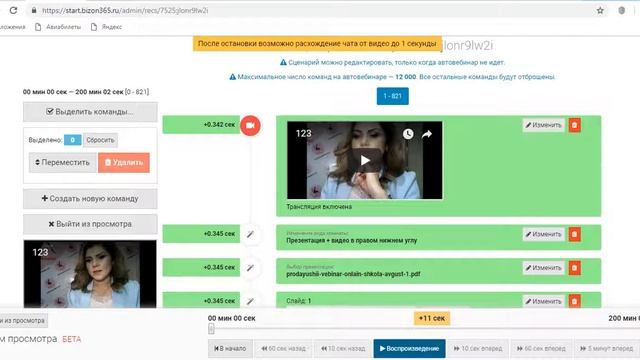The height and width of the screenshot is (360, 640).
Task: Delete the Слайд: 1 command with the trash icon
Action: click(574, 301)
